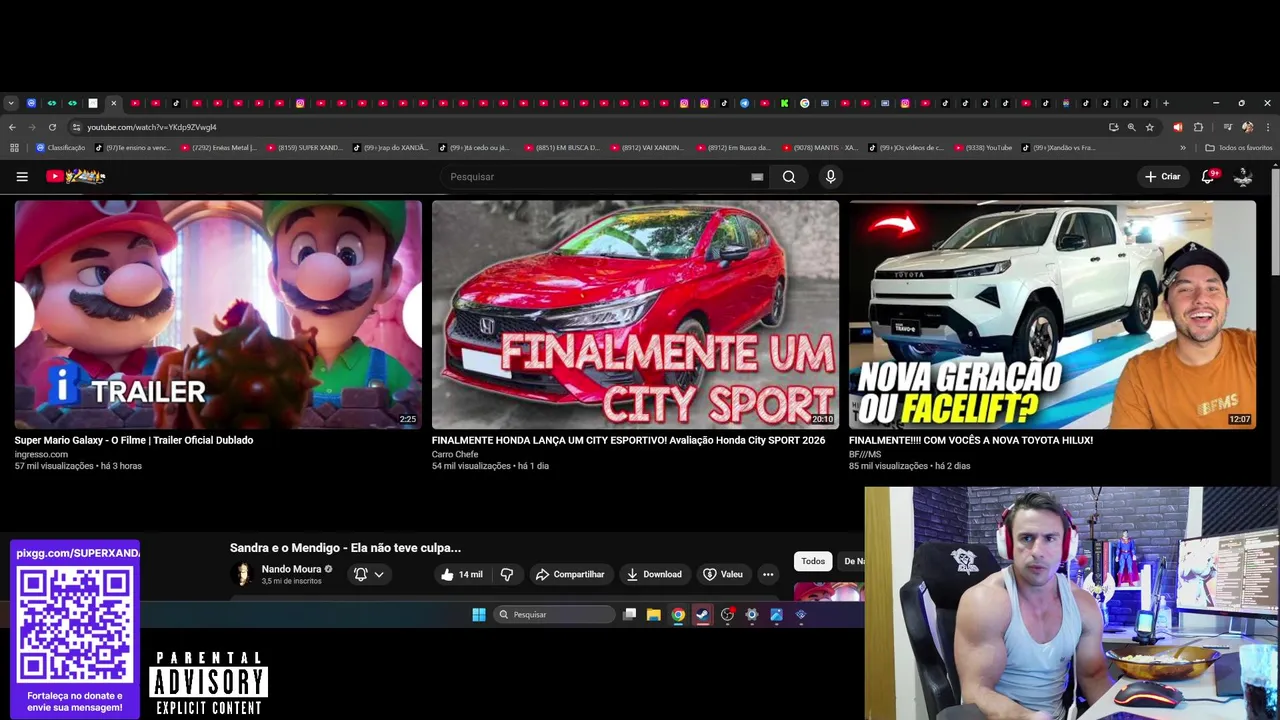Open the Nova Toyota Hilux video thumbnail
This screenshot has height=720, width=1280.
point(1052,315)
